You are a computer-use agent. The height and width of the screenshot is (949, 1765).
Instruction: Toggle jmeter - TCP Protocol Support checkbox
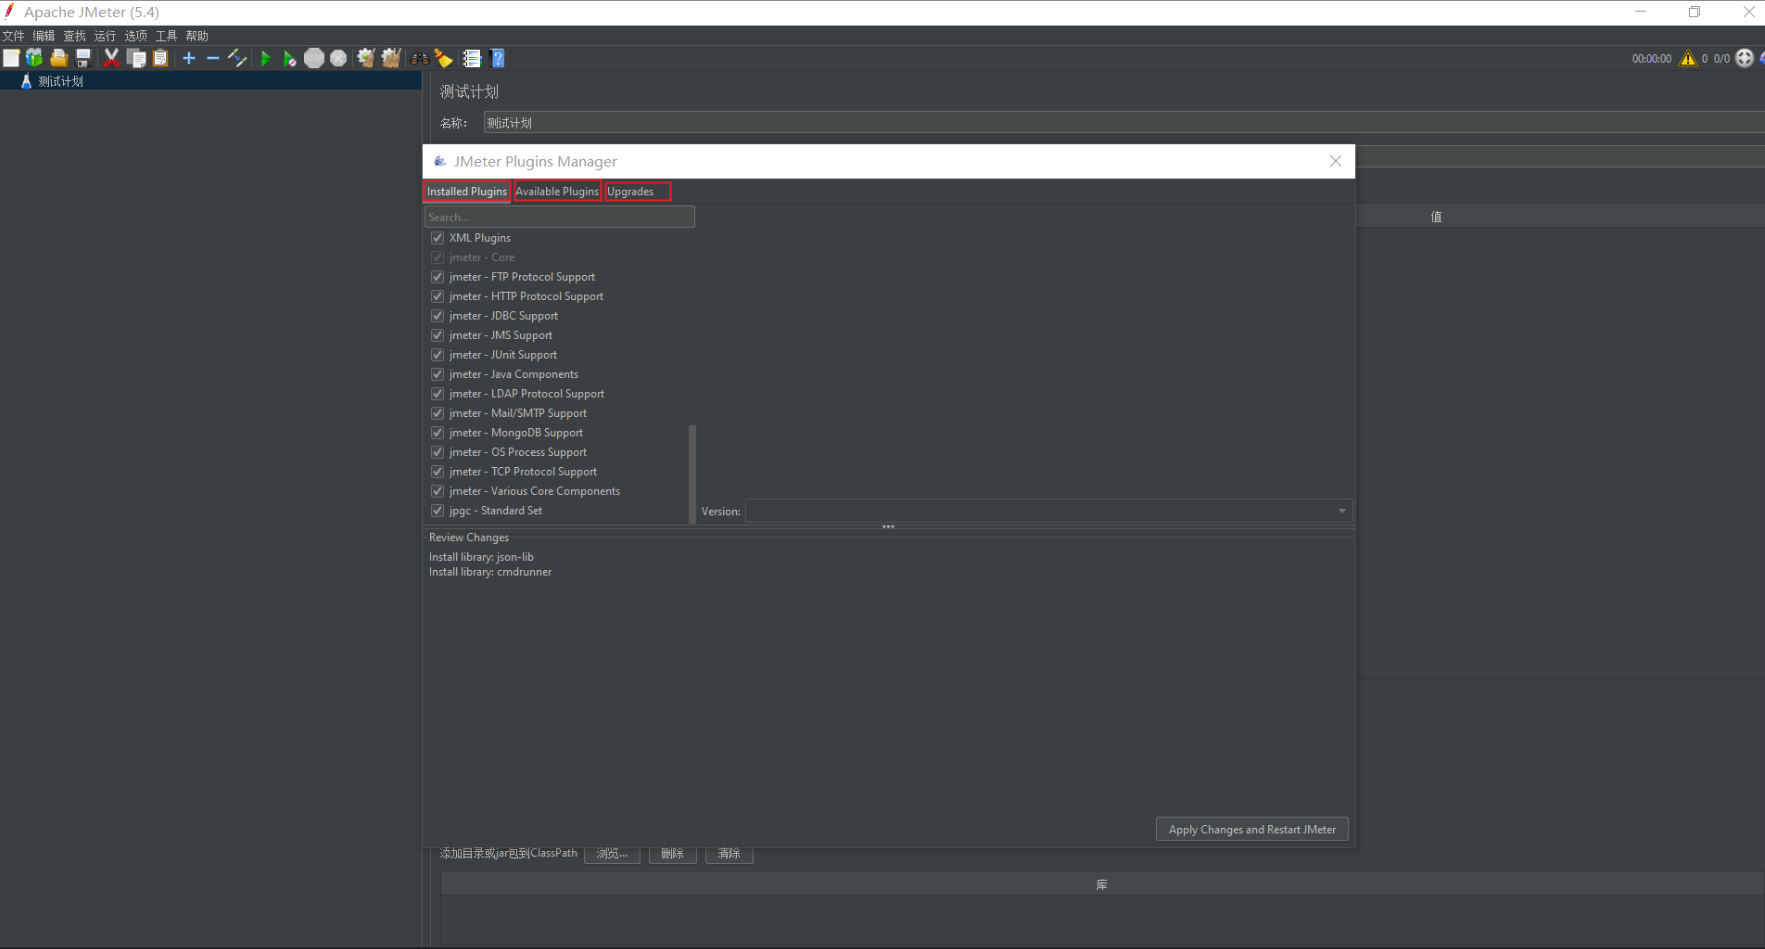pos(437,472)
